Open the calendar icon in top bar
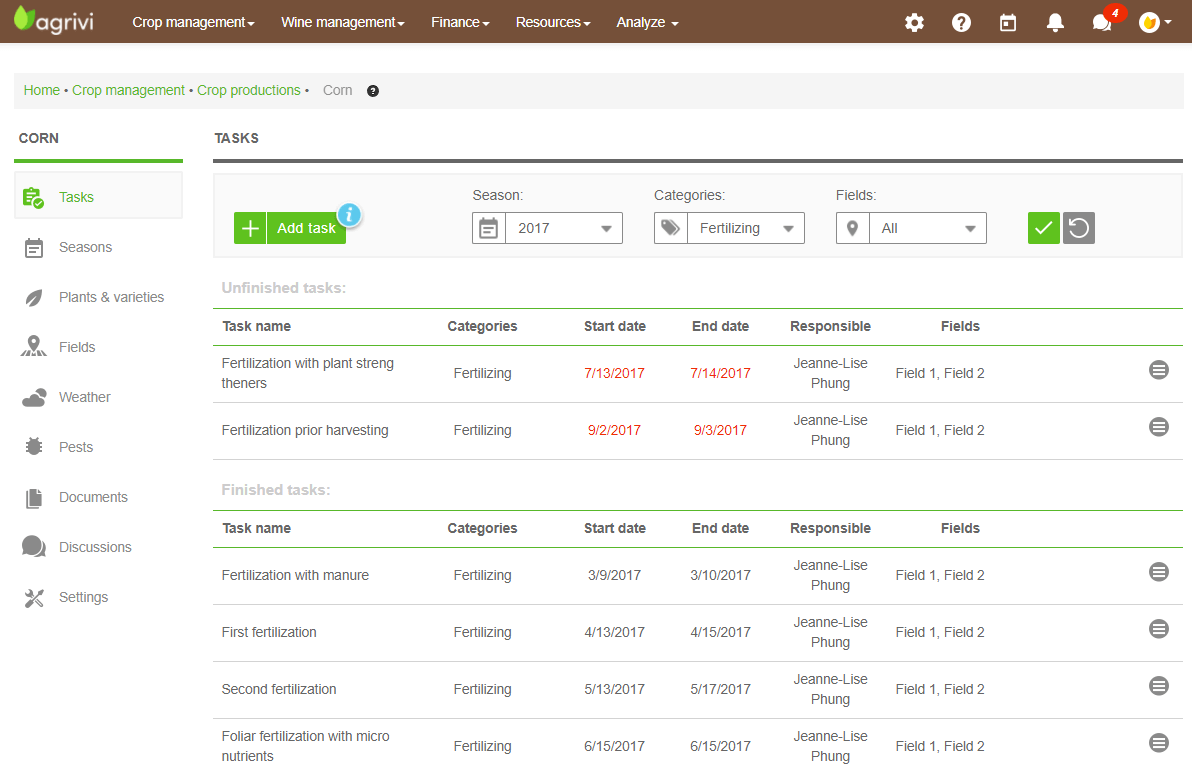This screenshot has width=1192, height=770. 1008,22
